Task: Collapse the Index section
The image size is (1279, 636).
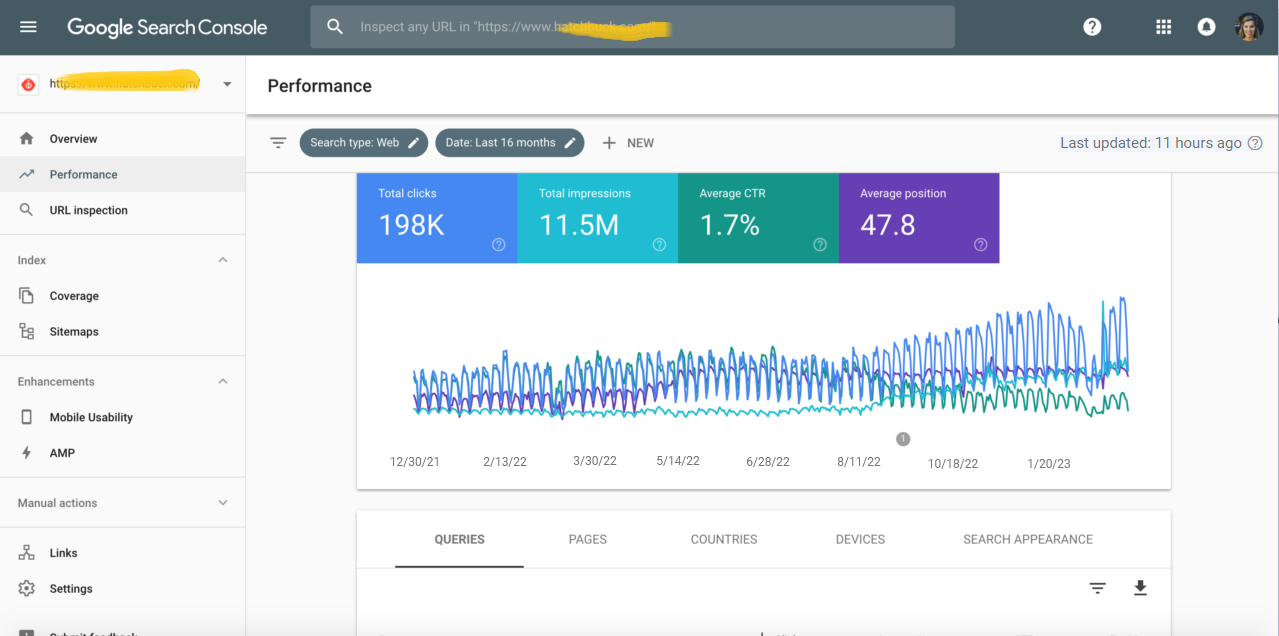Action: pos(221,259)
